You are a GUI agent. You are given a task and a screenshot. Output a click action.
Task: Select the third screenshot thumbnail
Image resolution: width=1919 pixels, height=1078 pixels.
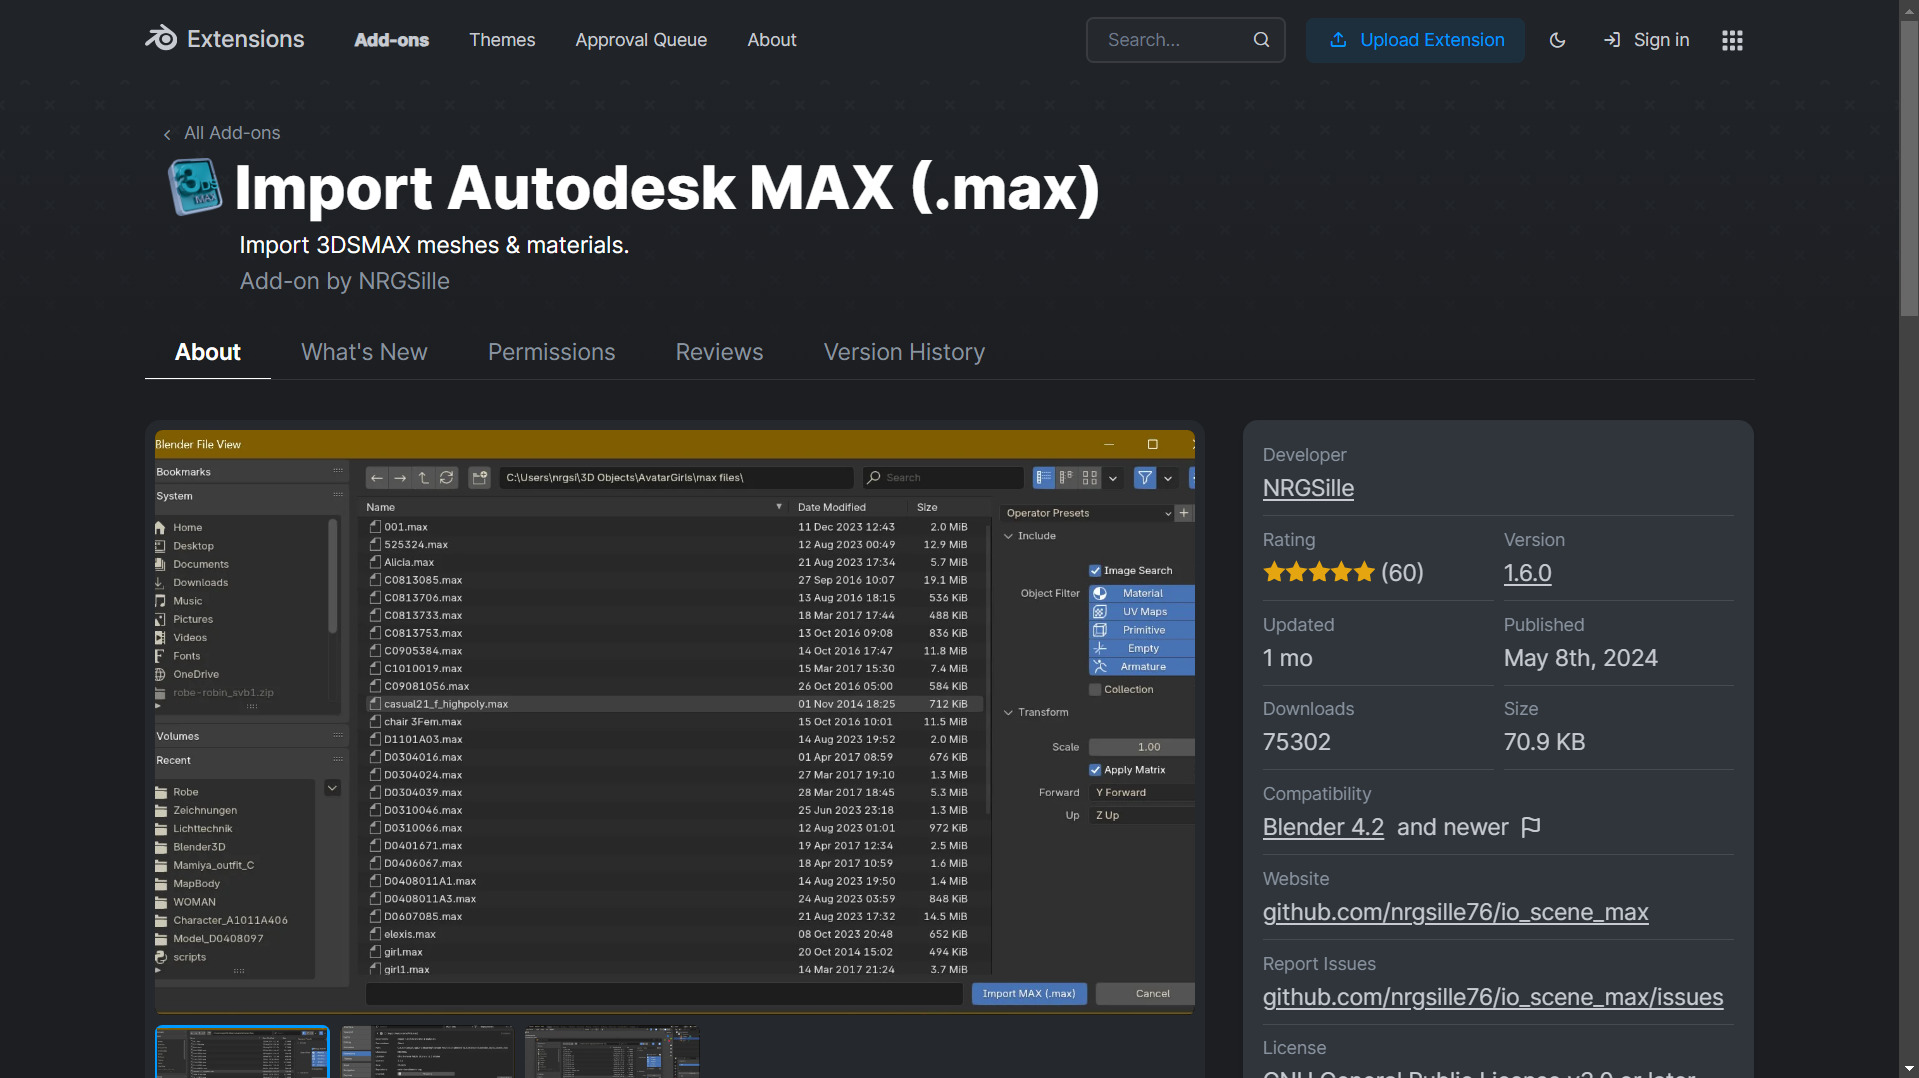(612, 1051)
